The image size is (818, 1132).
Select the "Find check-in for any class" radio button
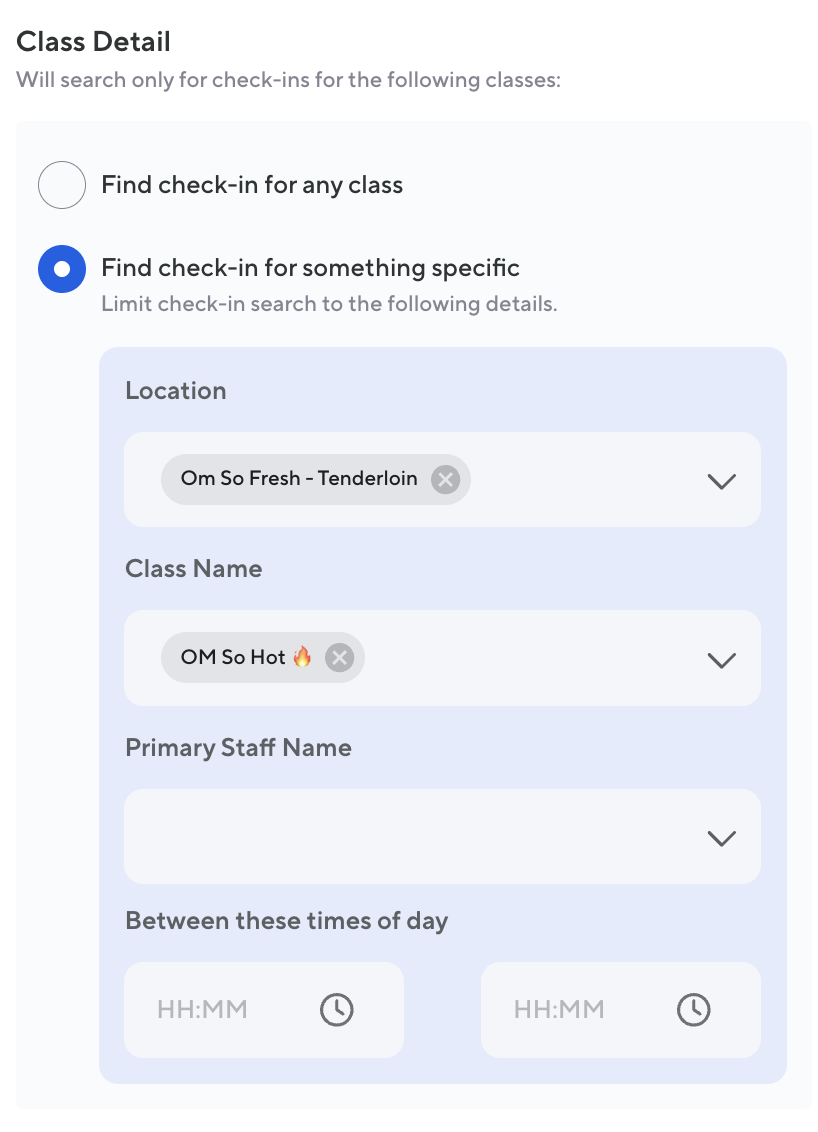point(62,185)
